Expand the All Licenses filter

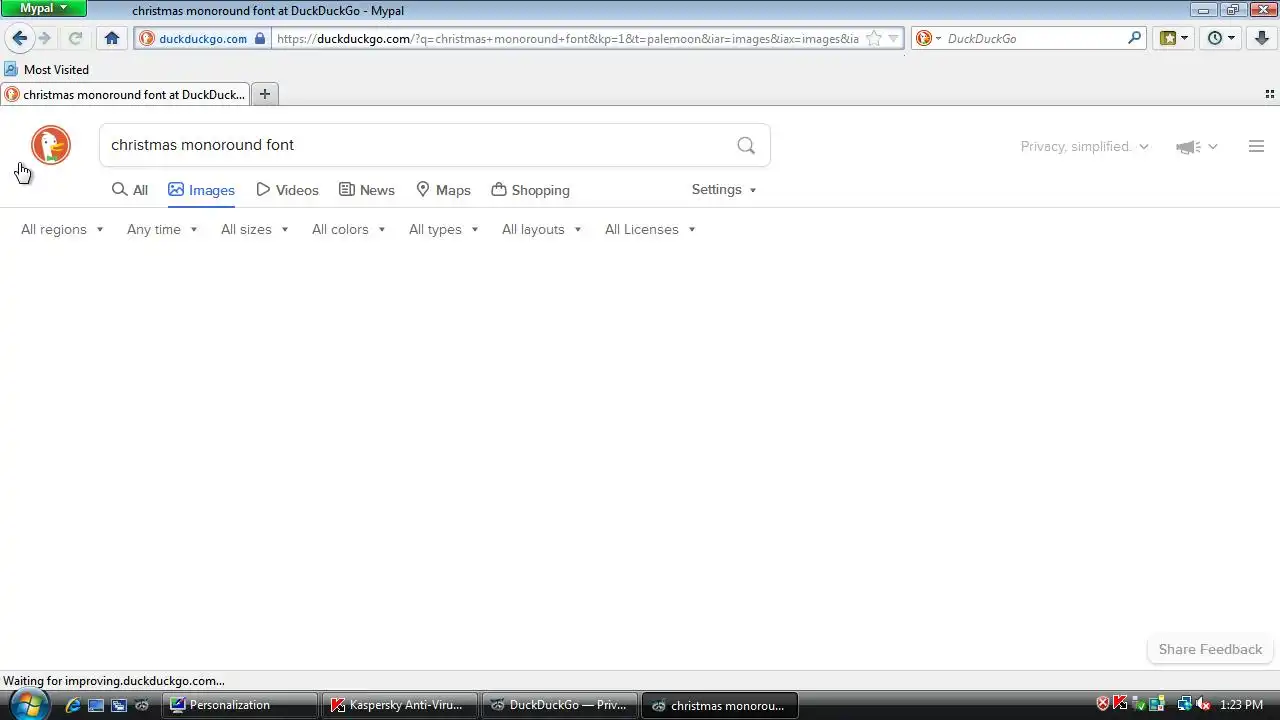tap(650, 229)
